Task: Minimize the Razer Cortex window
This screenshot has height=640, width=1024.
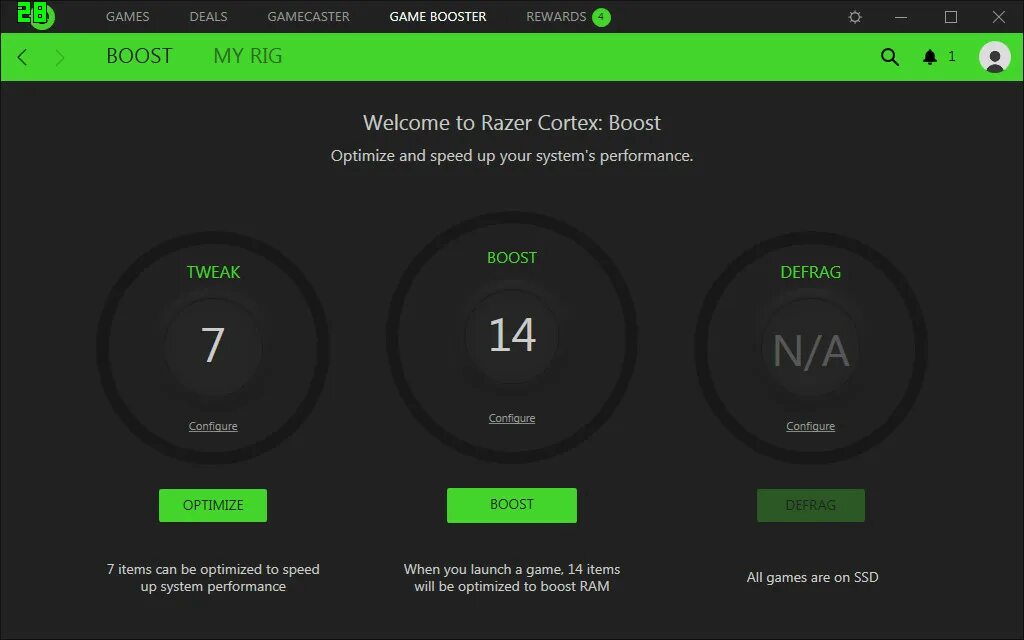Action: pos(901,17)
